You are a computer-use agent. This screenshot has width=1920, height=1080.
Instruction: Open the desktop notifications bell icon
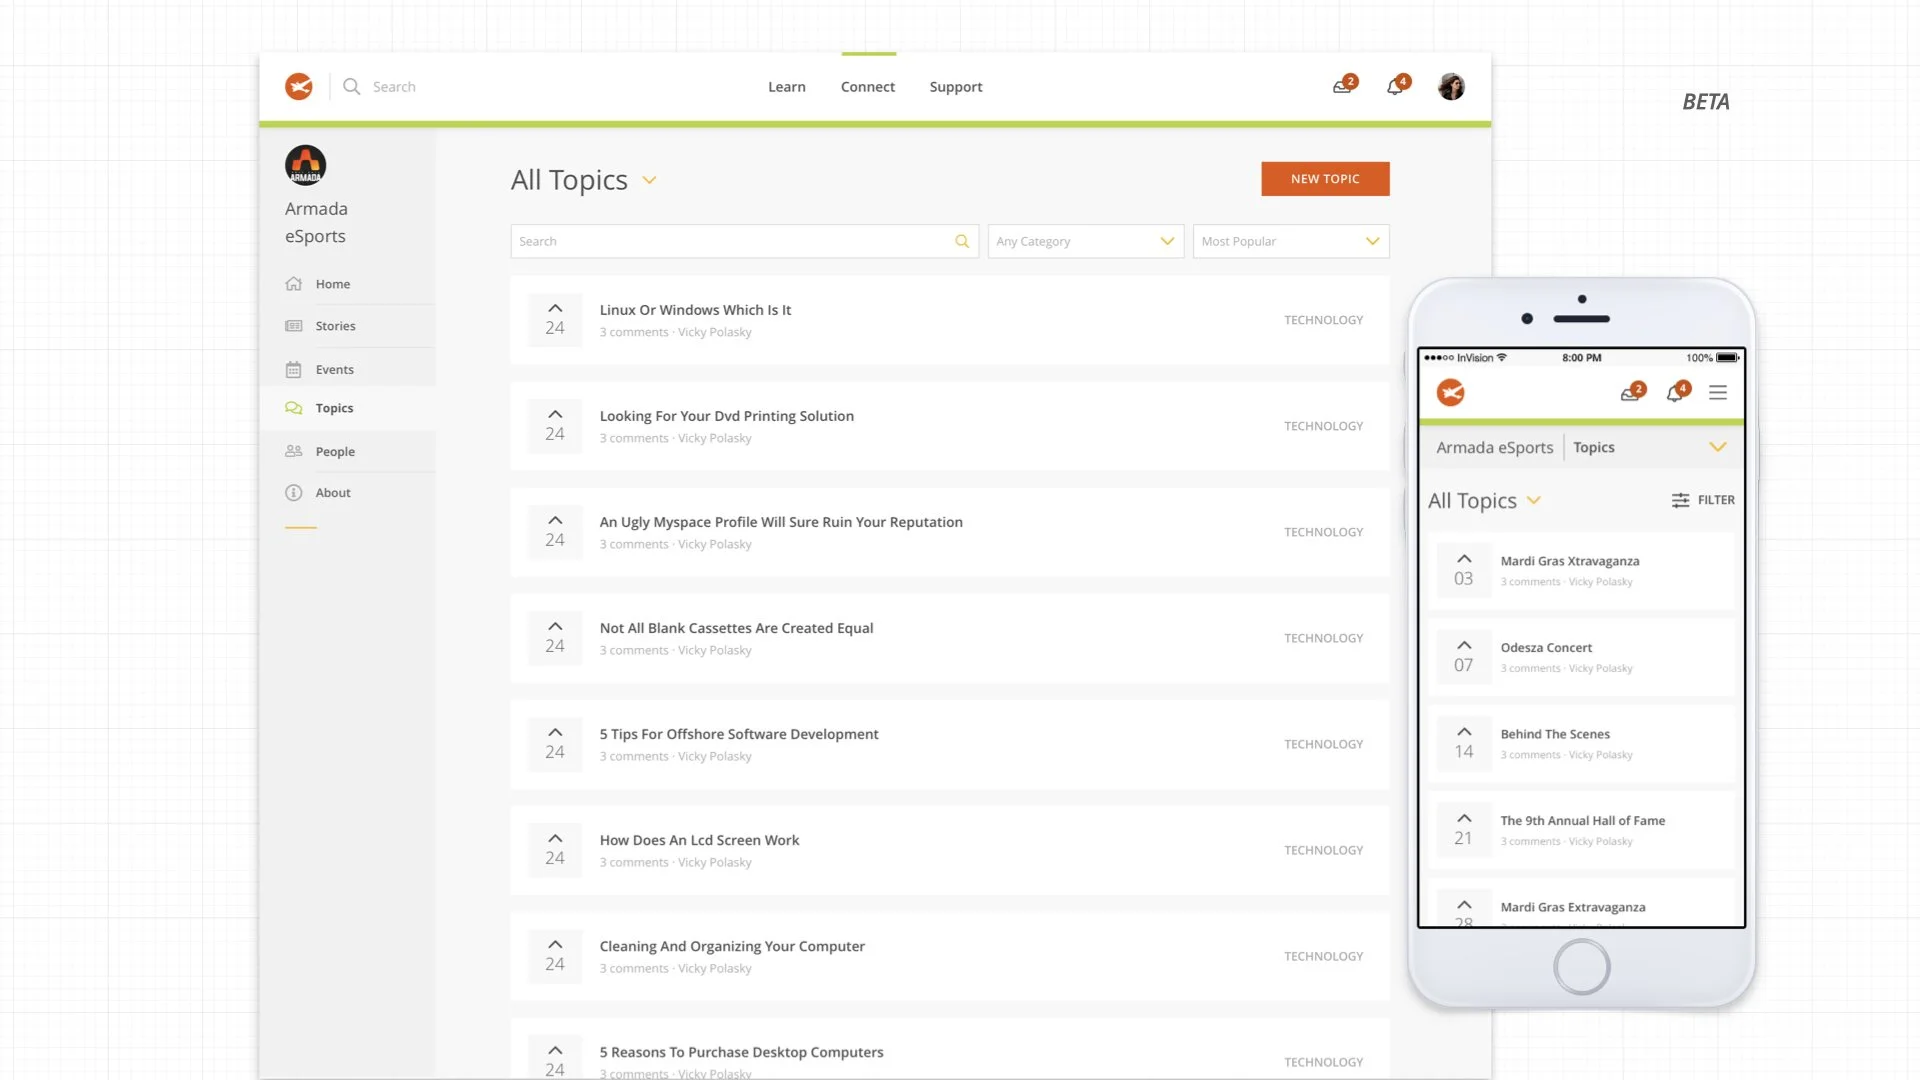tap(1395, 87)
